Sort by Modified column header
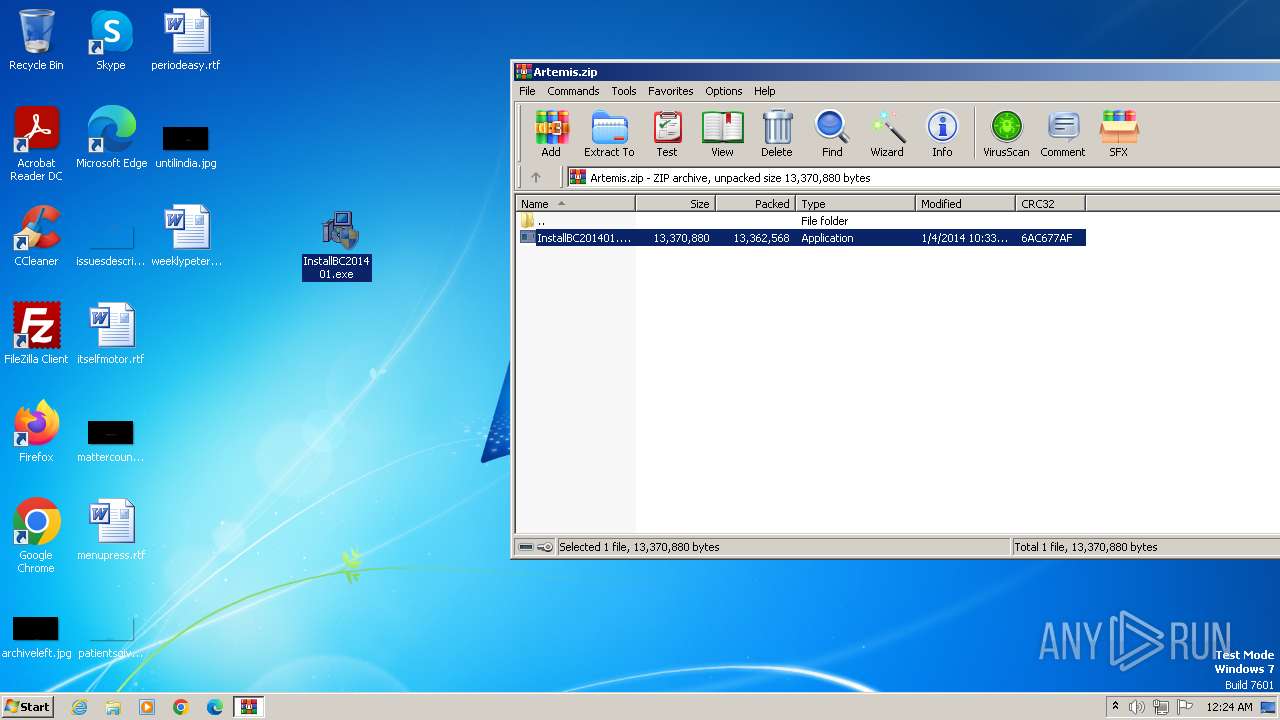The width and height of the screenshot is (1280, 720). tap(965, 204)
